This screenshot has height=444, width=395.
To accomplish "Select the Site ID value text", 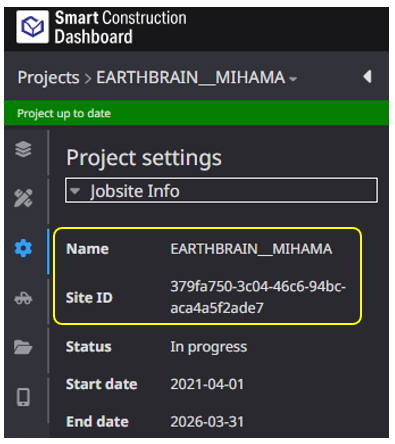I will click(258, 297).
